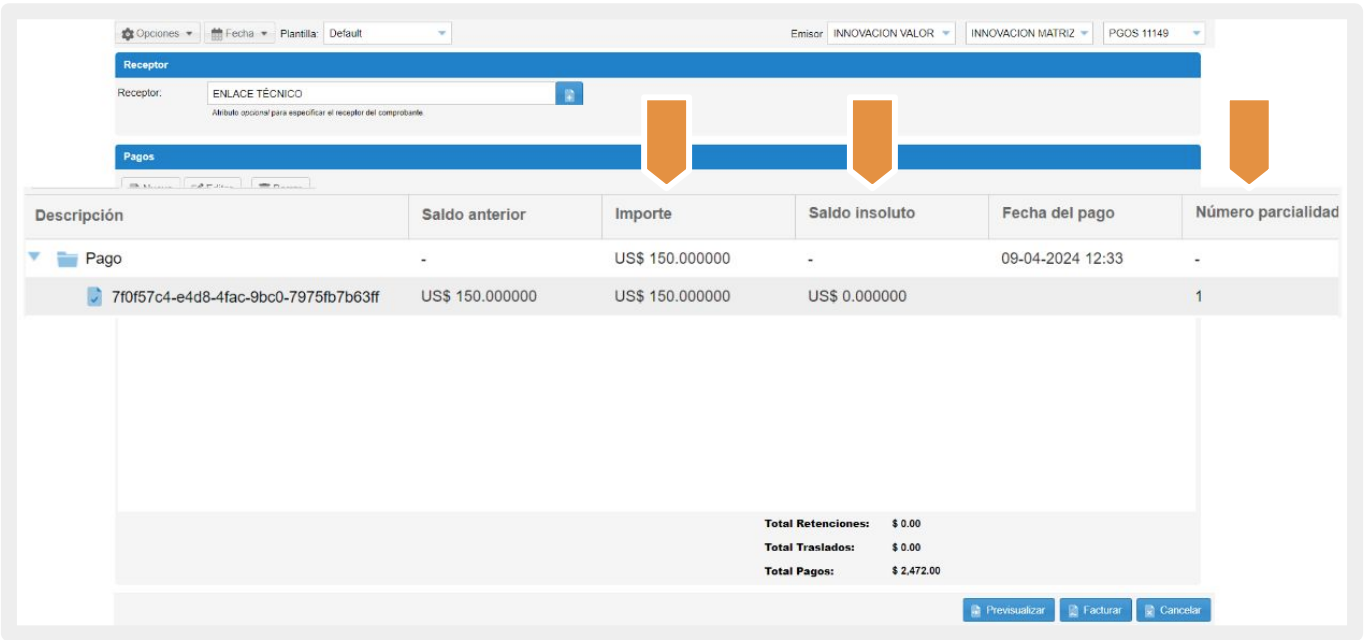1366x640 pixels.
Task: Click the gear icon in Opciones
Action: point(128,34)
